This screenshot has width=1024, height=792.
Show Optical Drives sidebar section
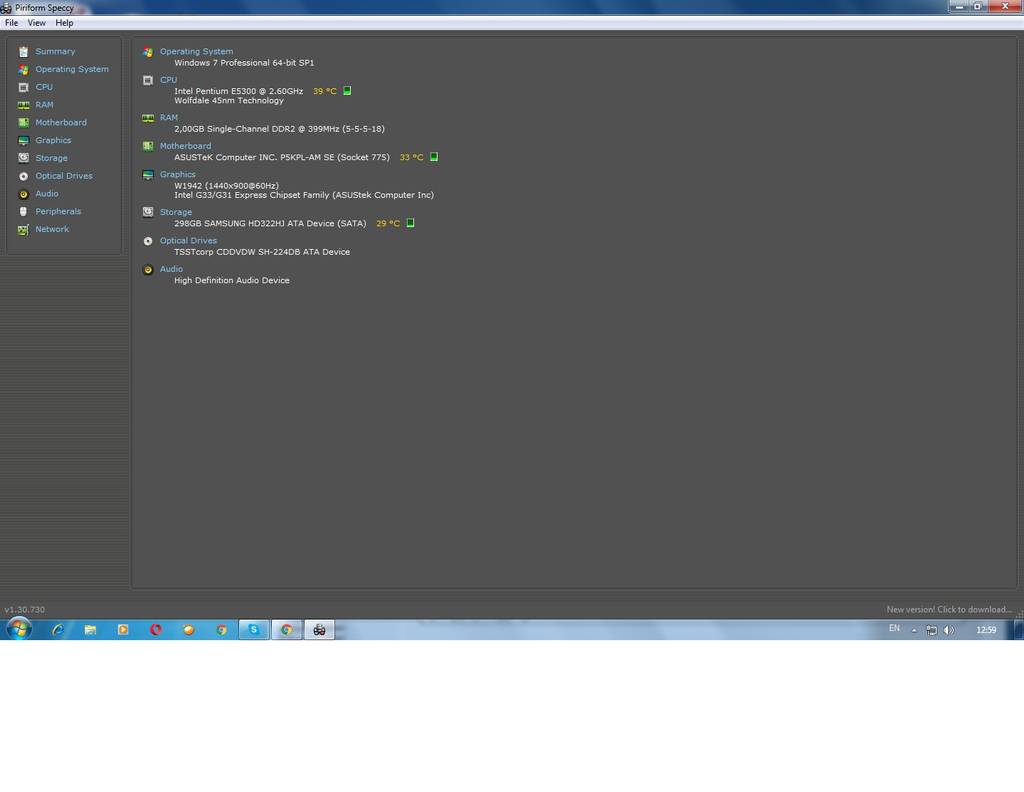[63, 176]
